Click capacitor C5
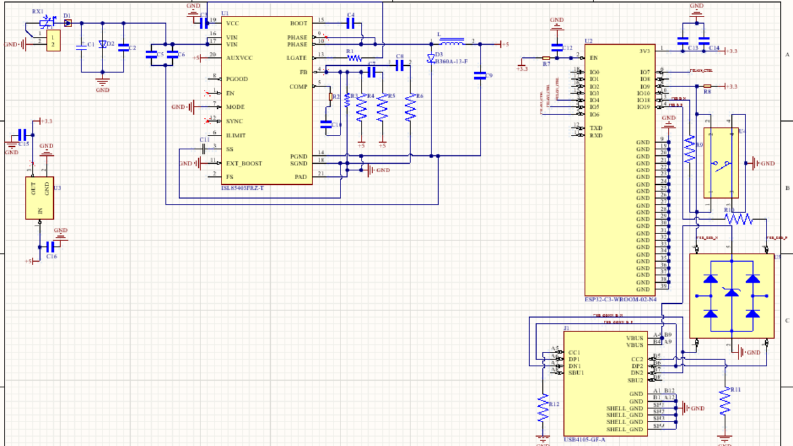This screenshot has height=446, width=793. click(151, 54)
